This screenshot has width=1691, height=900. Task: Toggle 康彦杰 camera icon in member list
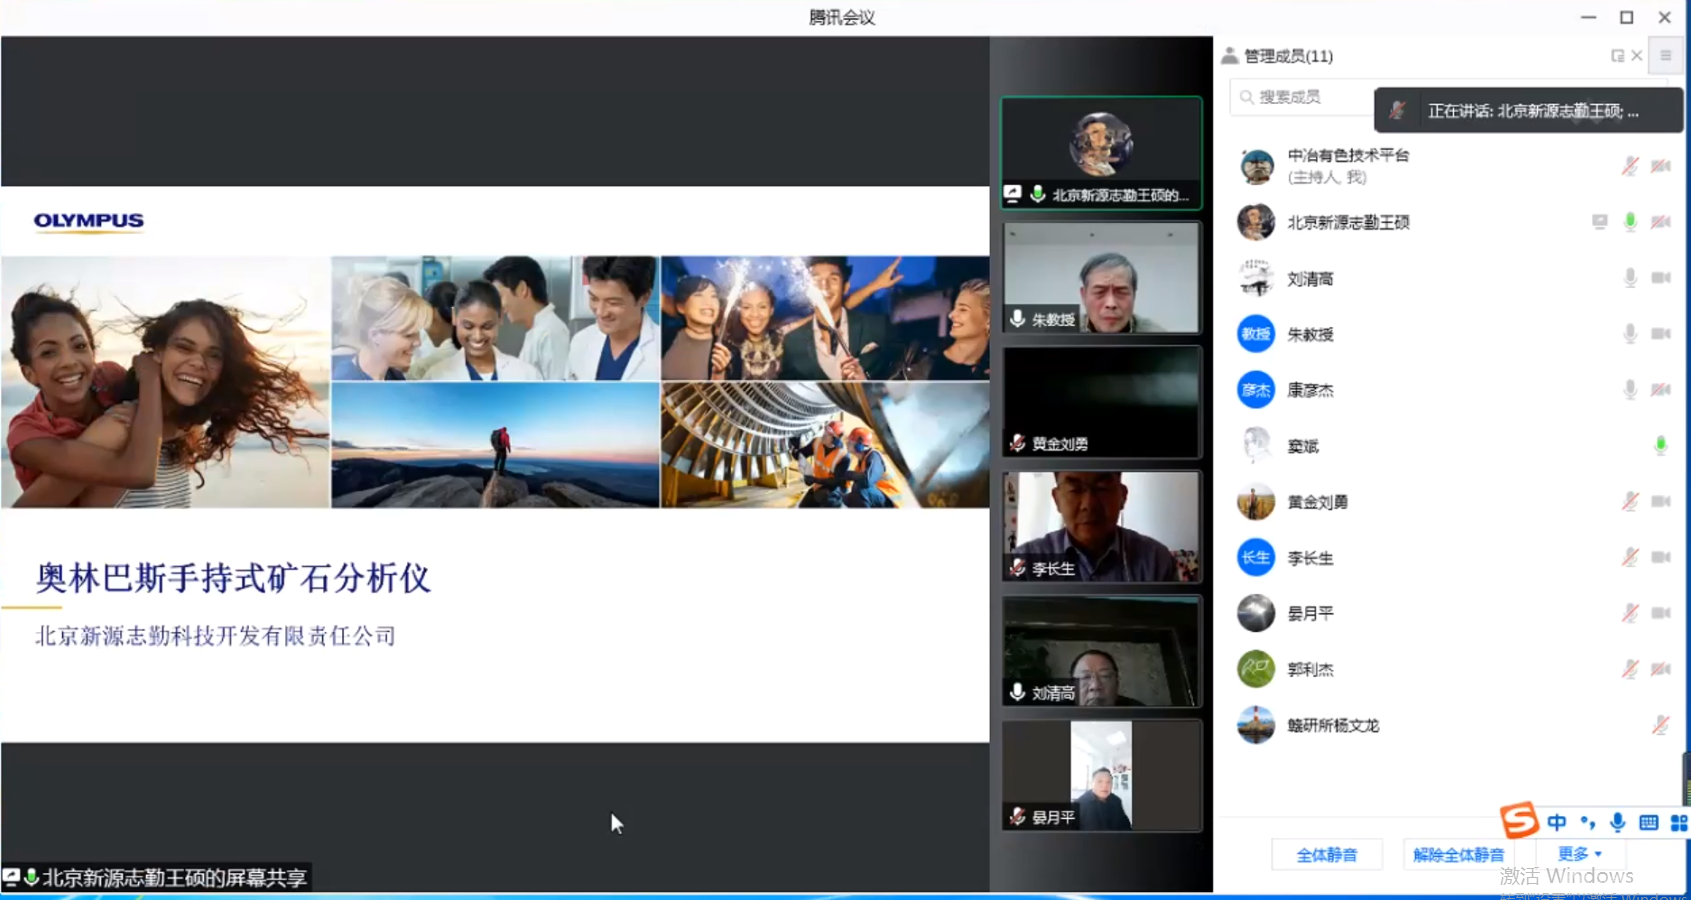(x=1661, y=390)
